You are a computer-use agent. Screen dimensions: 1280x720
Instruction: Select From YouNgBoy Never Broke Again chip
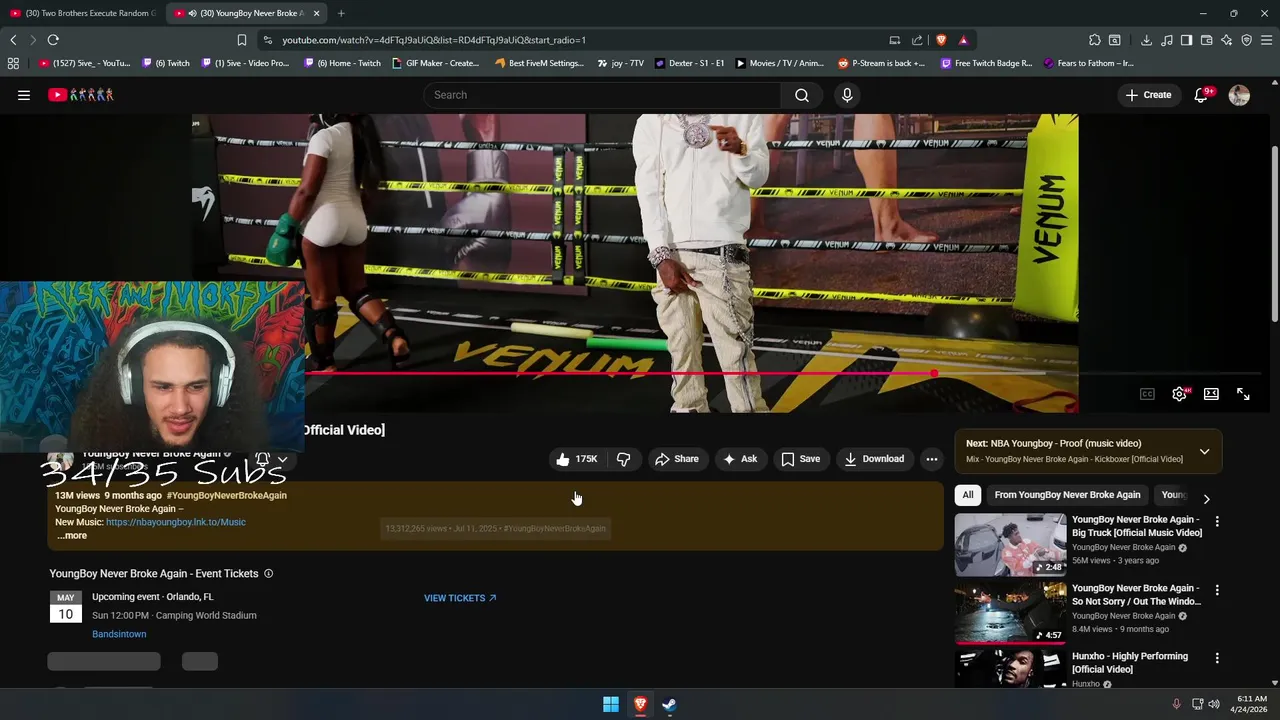1067,495
